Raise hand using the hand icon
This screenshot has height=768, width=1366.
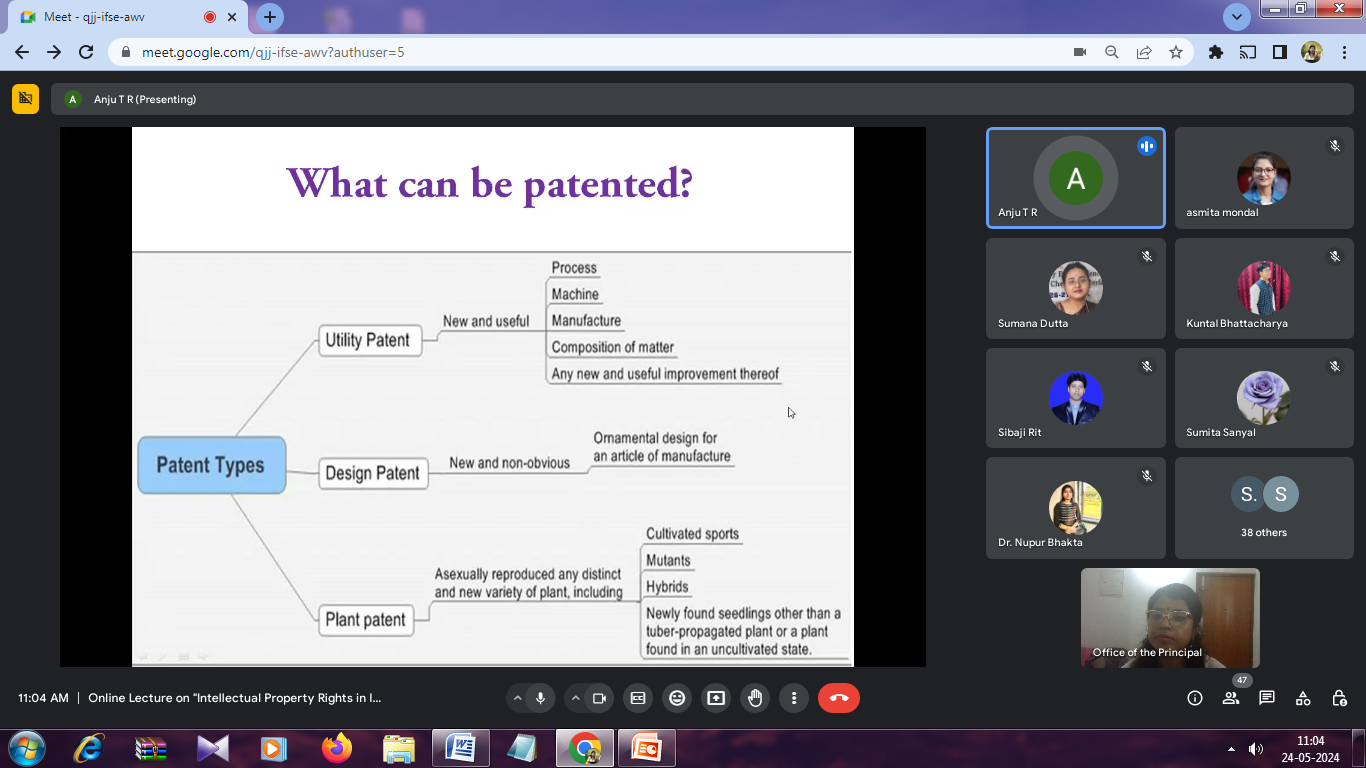pos(755,698)
